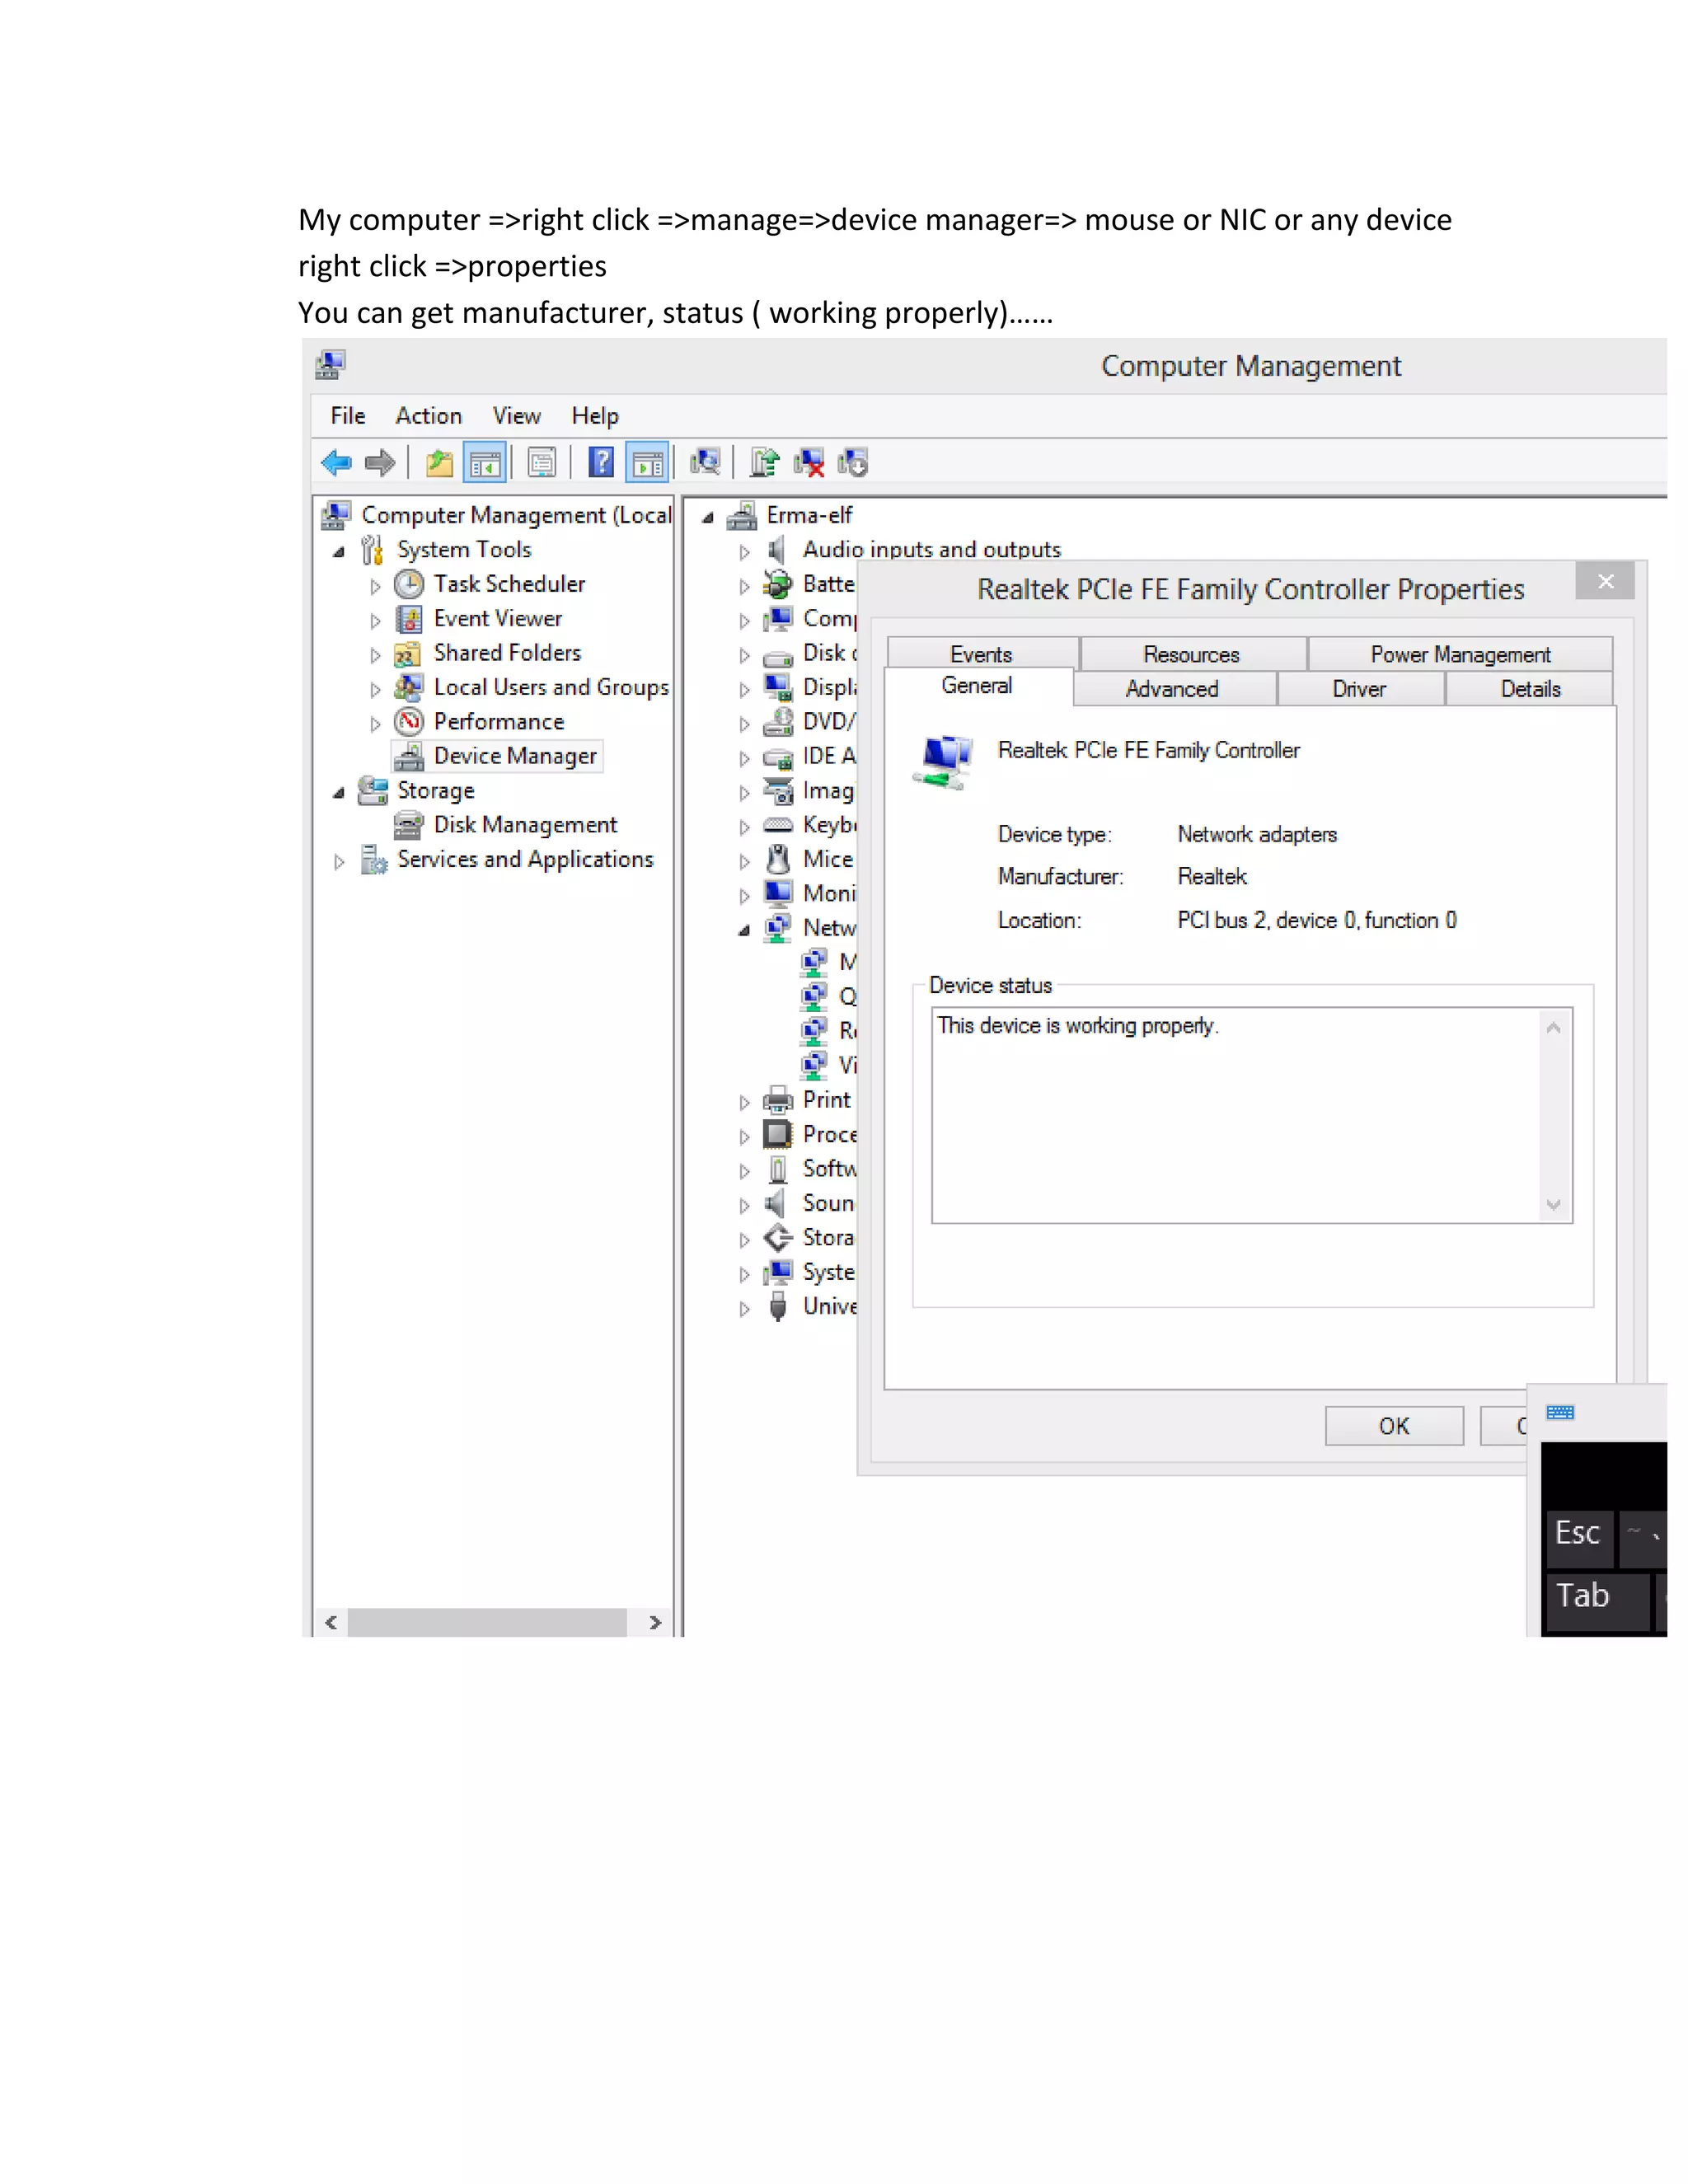Collapse the Storage tree node
The height and width of the screenshot is (2184, 1688).
click(339, 793)
